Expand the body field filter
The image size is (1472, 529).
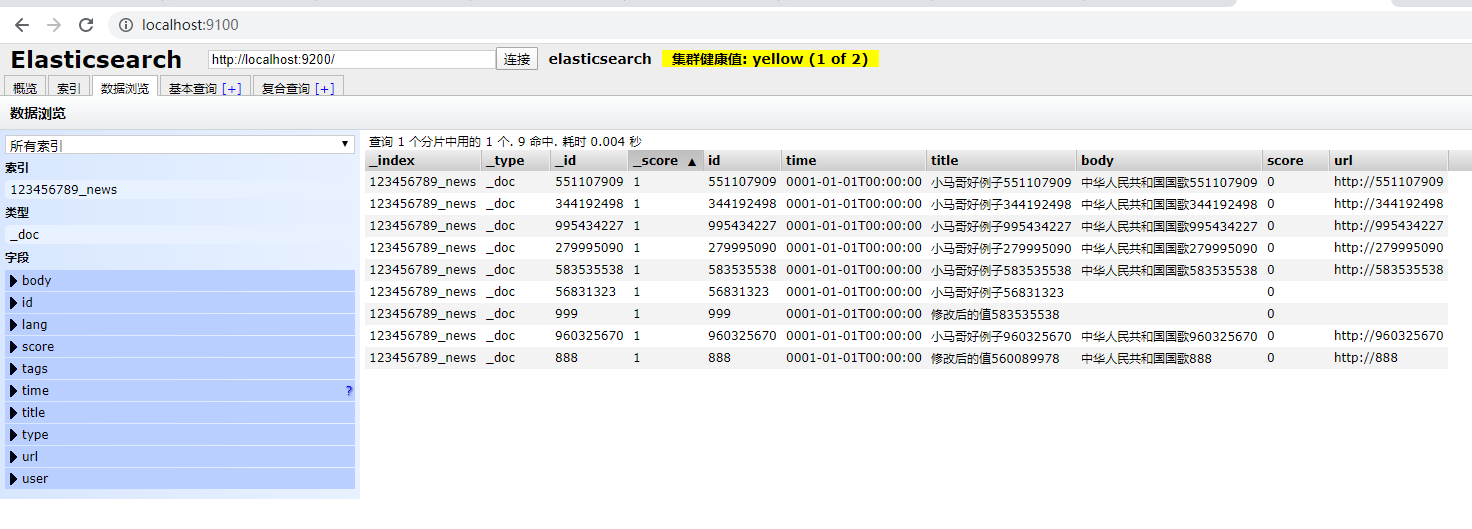pyautogui.click(x=180, y=281)
